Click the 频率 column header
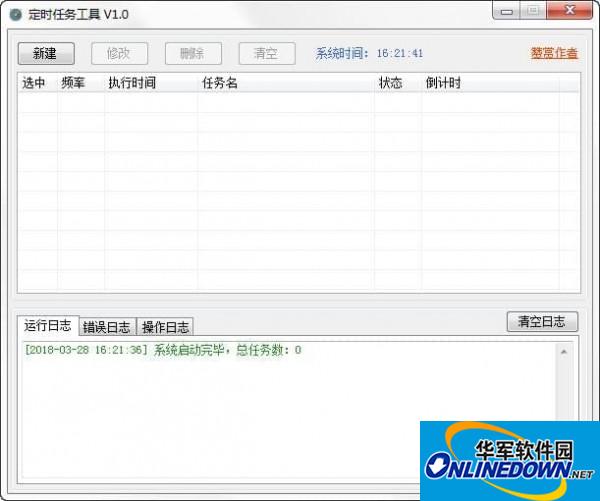 81,83
